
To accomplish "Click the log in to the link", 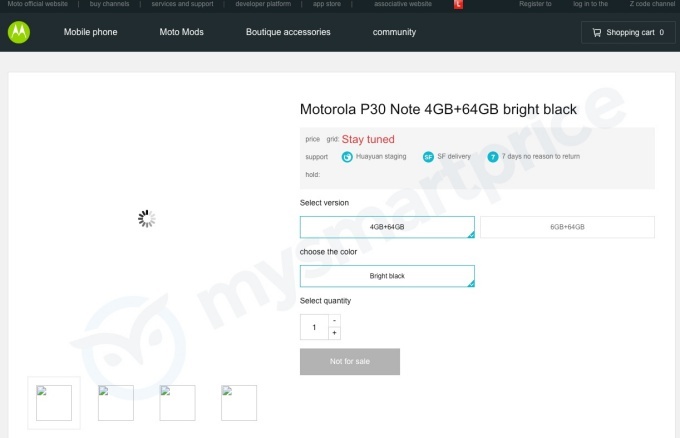I will point(590,4).
